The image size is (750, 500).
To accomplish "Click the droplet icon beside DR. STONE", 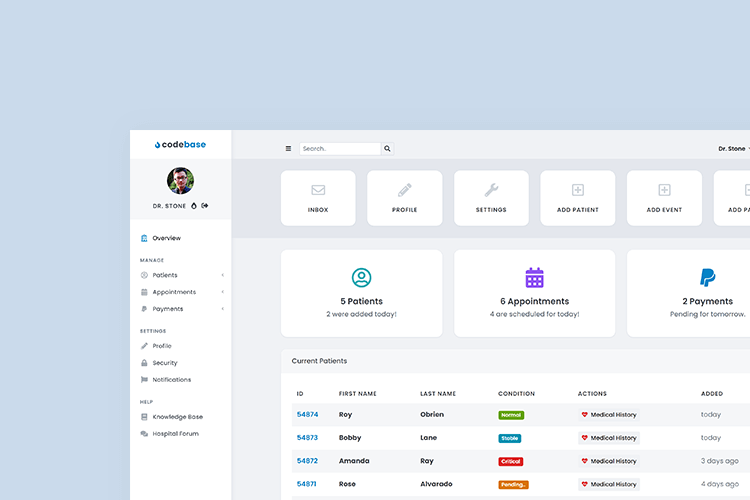I will pos(194,206).
